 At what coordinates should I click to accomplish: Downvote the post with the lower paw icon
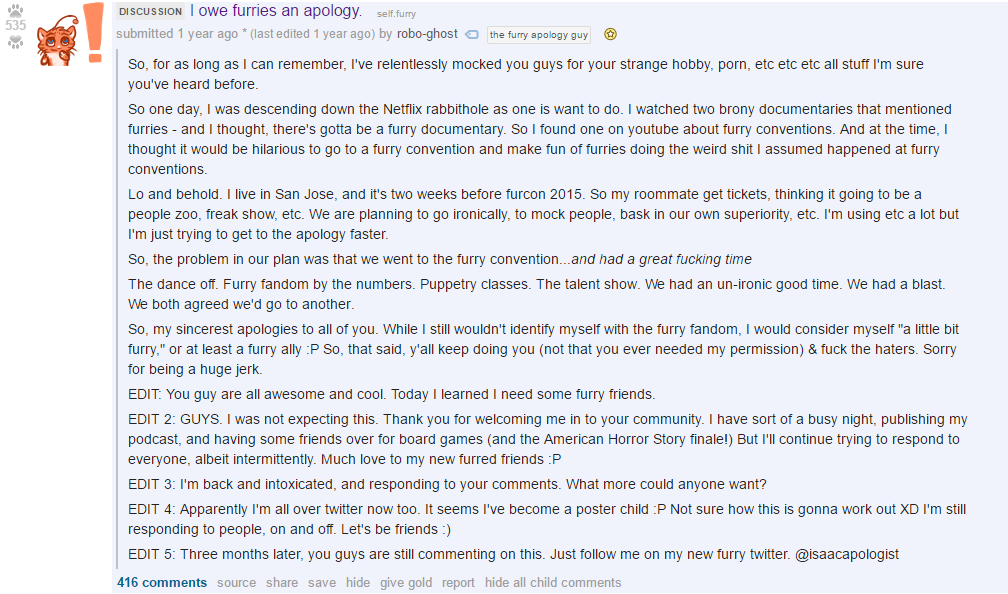pos(15,42)
